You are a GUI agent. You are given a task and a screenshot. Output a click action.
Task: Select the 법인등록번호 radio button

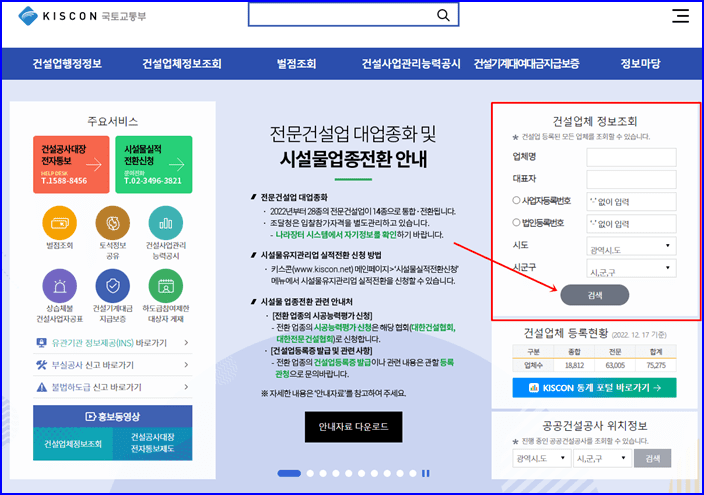516,222
